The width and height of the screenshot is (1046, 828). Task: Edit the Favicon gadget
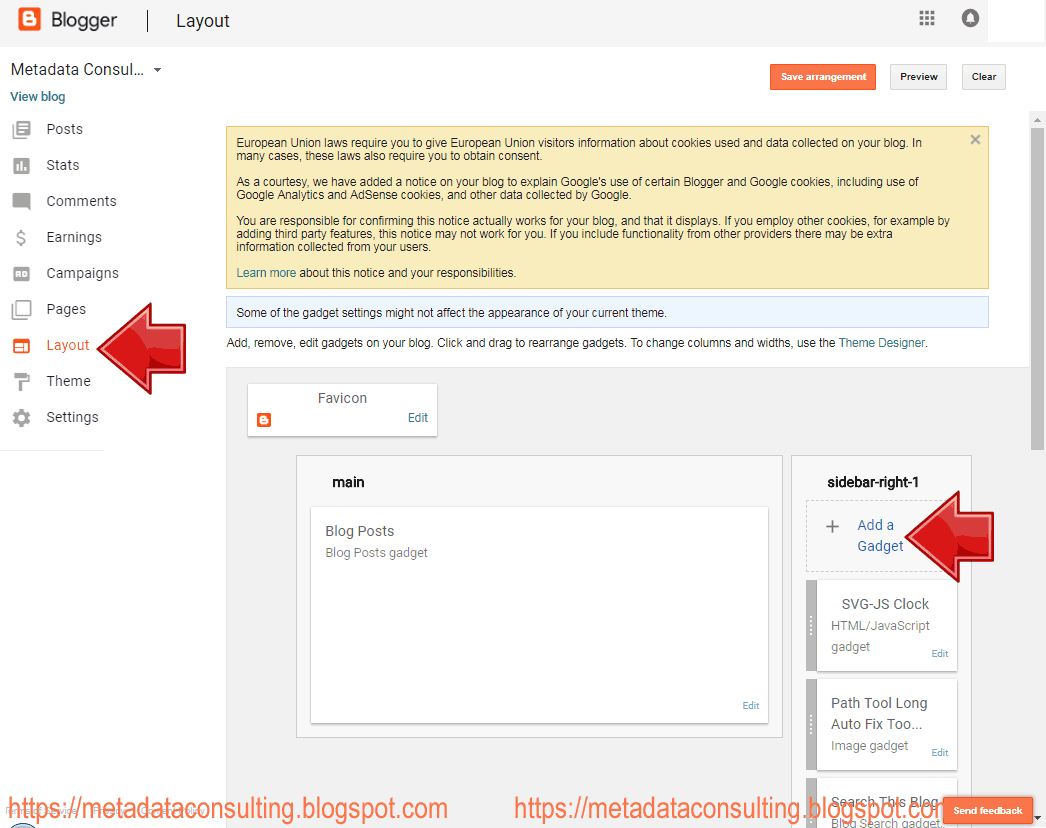(x=418, y=418)
